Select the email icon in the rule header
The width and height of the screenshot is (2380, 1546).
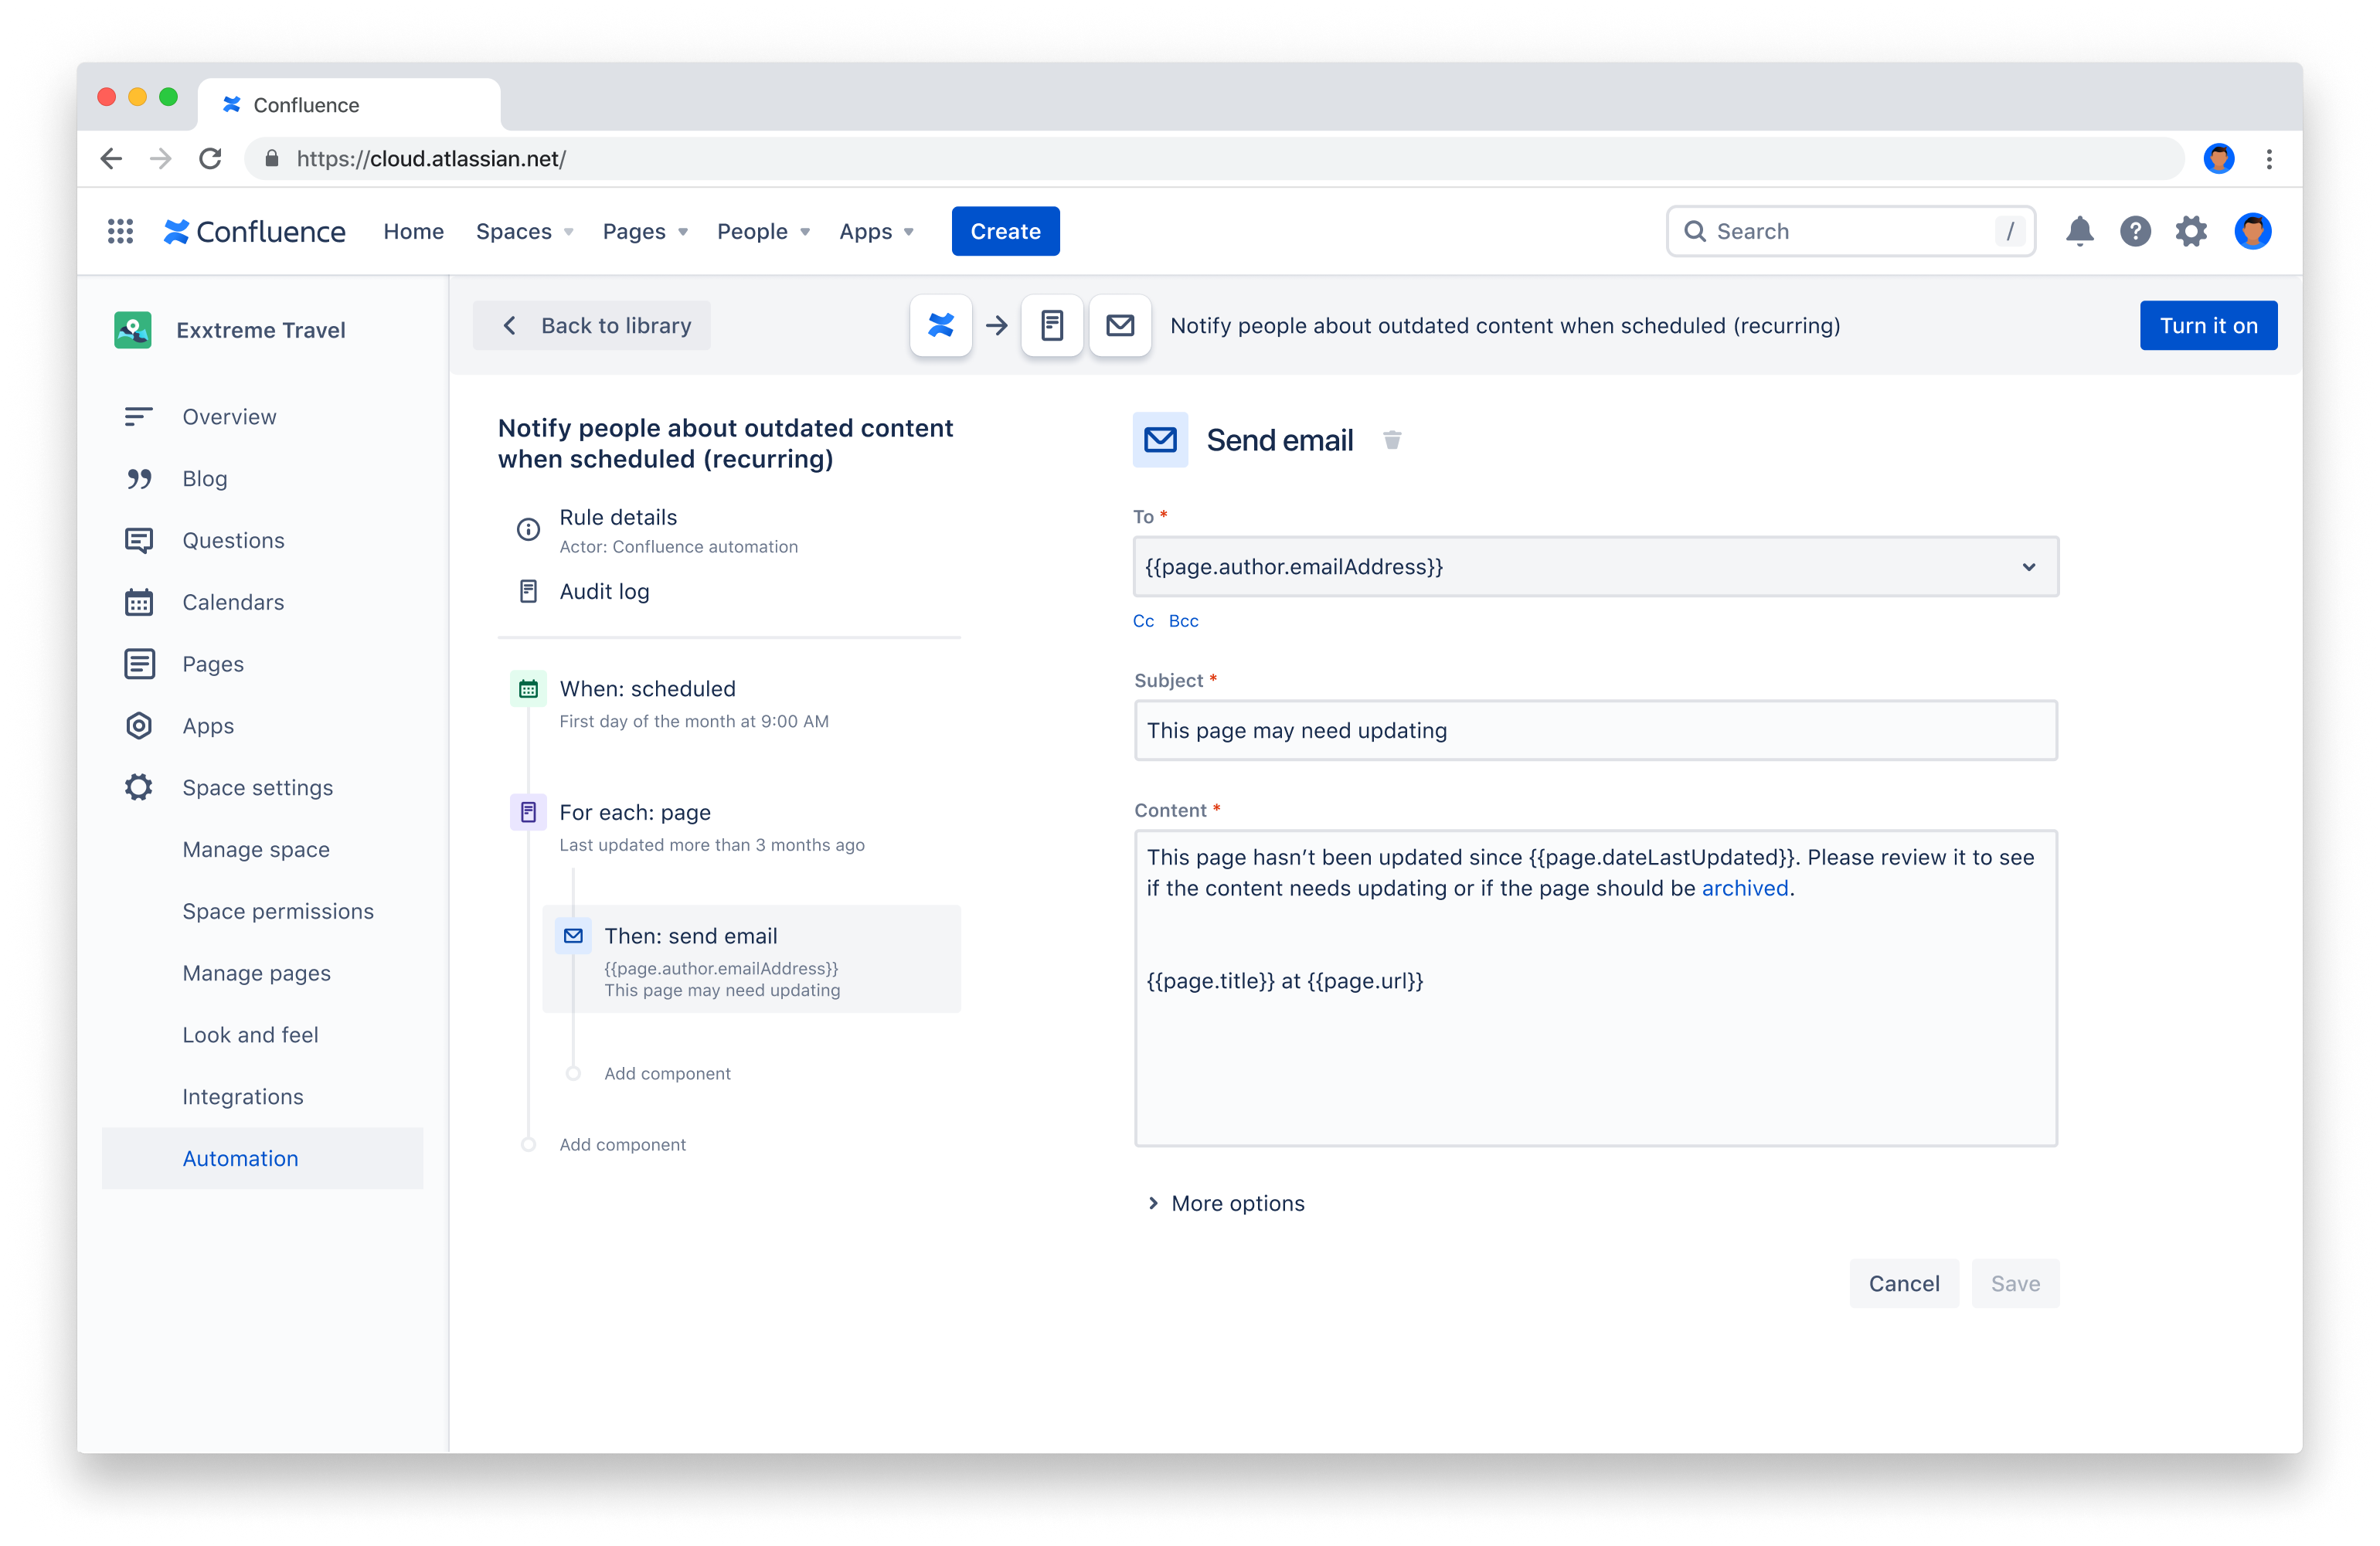pyautogui.click(x=1119, y=325)
